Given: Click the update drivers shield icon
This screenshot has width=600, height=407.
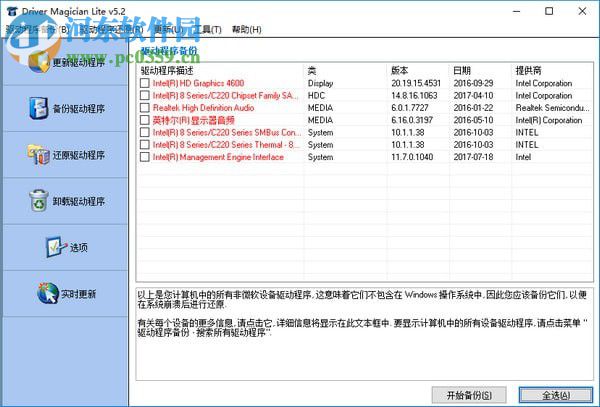Looking at the screenshot, I should (x=39, y=62).
